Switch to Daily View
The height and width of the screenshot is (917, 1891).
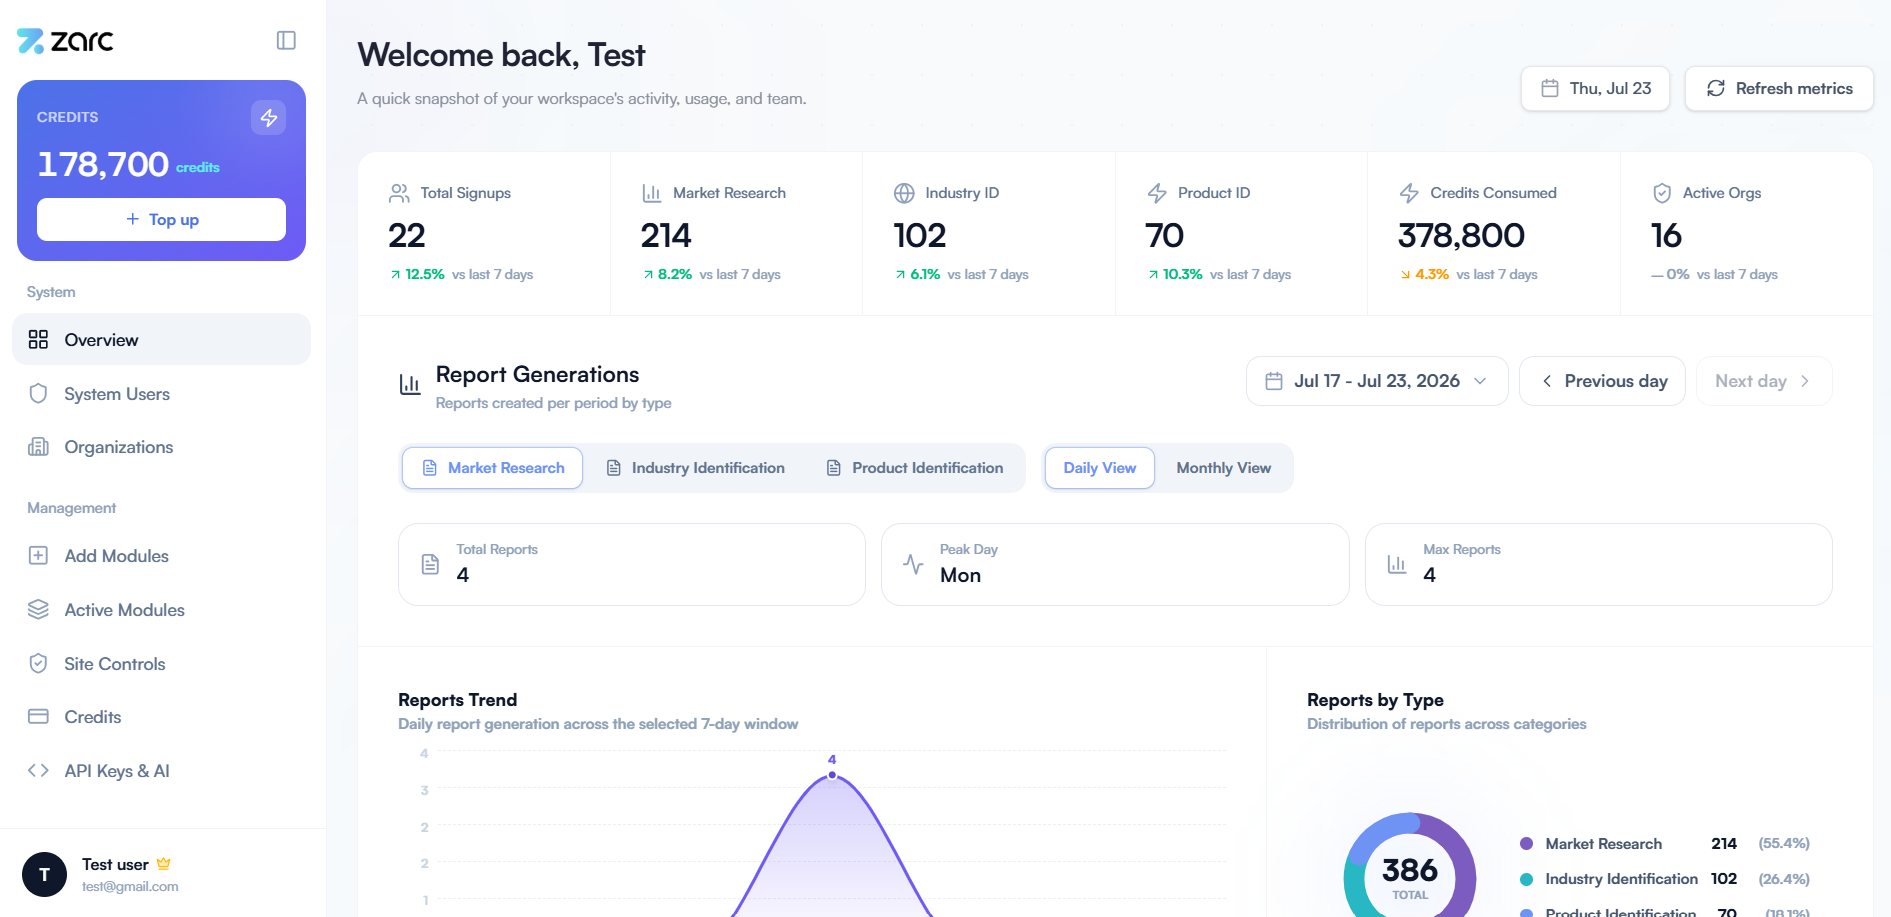[x=1100, y=468]
